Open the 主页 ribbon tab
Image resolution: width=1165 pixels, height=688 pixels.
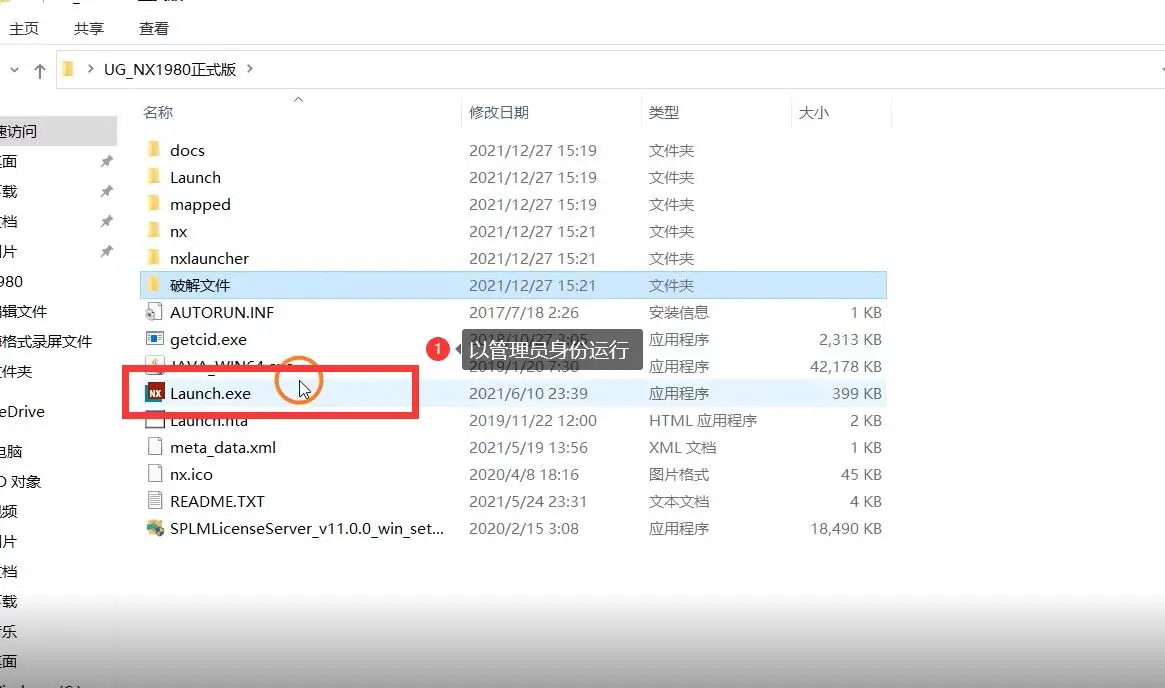[24, 28]
